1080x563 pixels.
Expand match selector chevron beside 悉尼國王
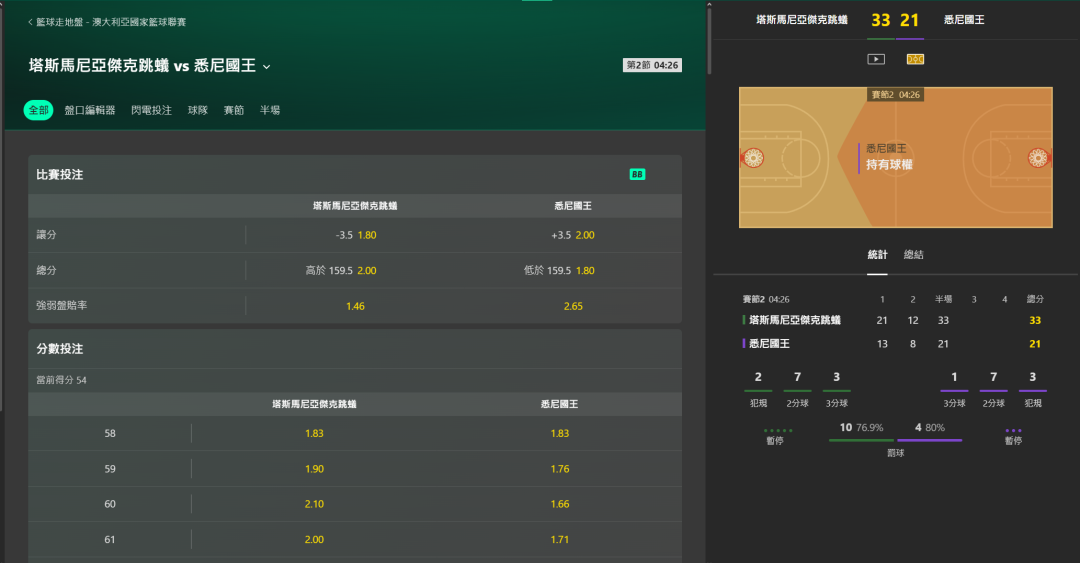(x=267, y=67)
